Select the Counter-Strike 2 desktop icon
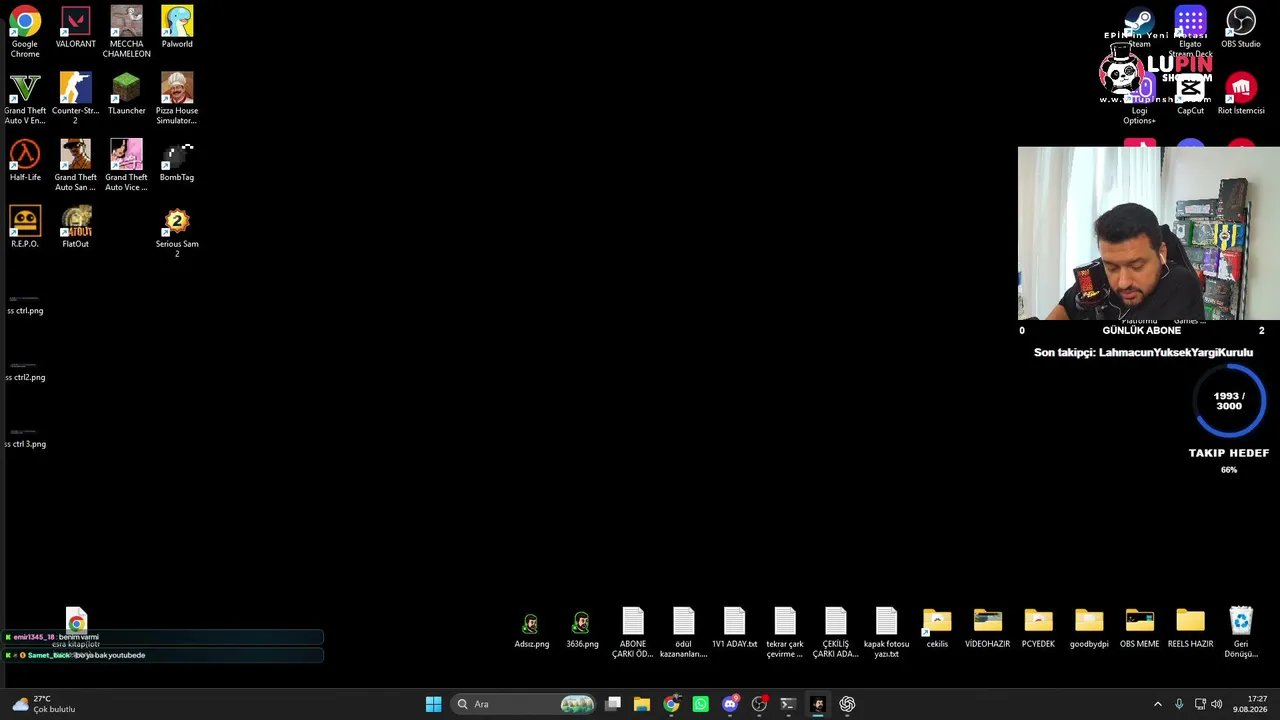Screen dimensions: 1280x720 [76, 99]
